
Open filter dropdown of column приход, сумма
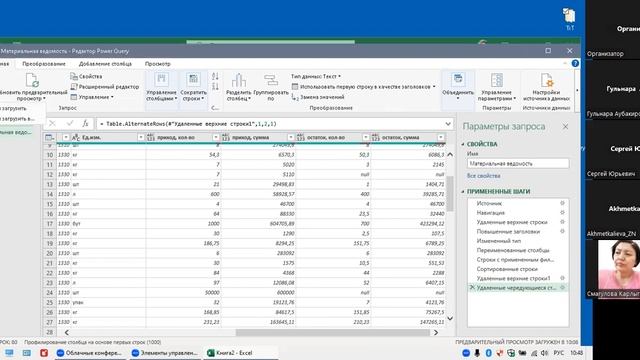[291, 138]
